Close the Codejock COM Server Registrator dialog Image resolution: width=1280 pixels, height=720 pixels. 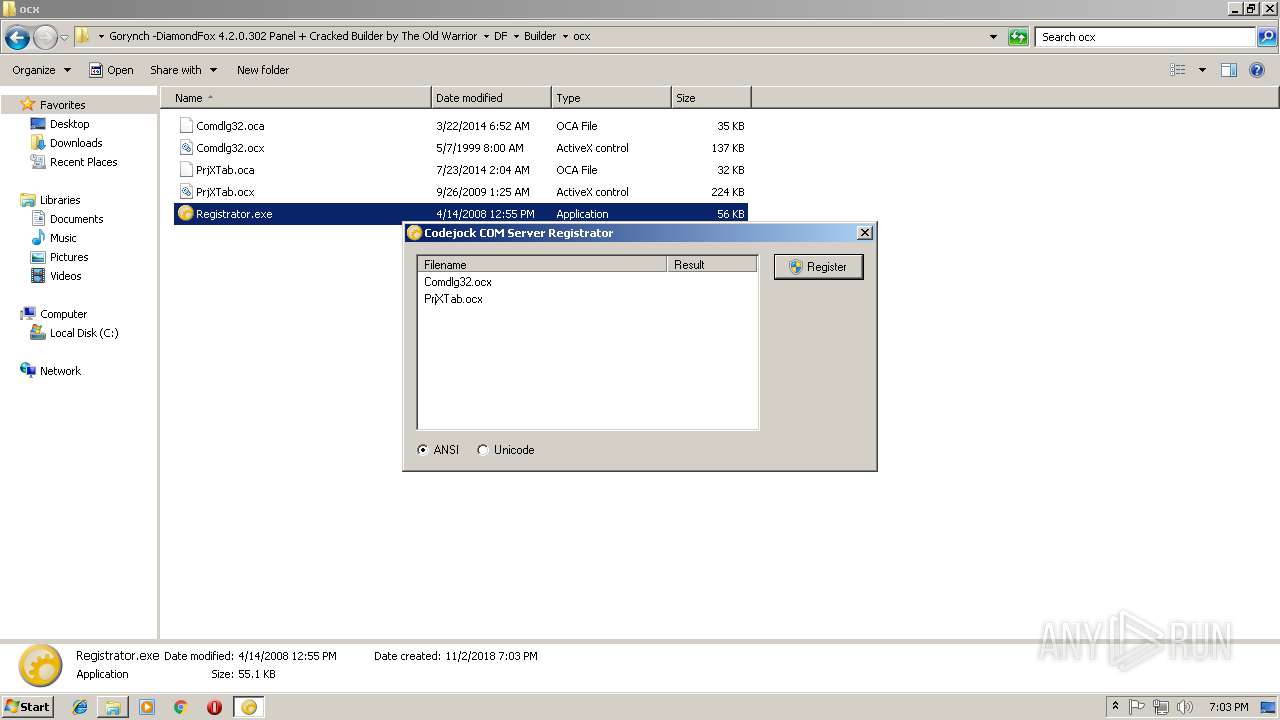[x=865, y=232]
